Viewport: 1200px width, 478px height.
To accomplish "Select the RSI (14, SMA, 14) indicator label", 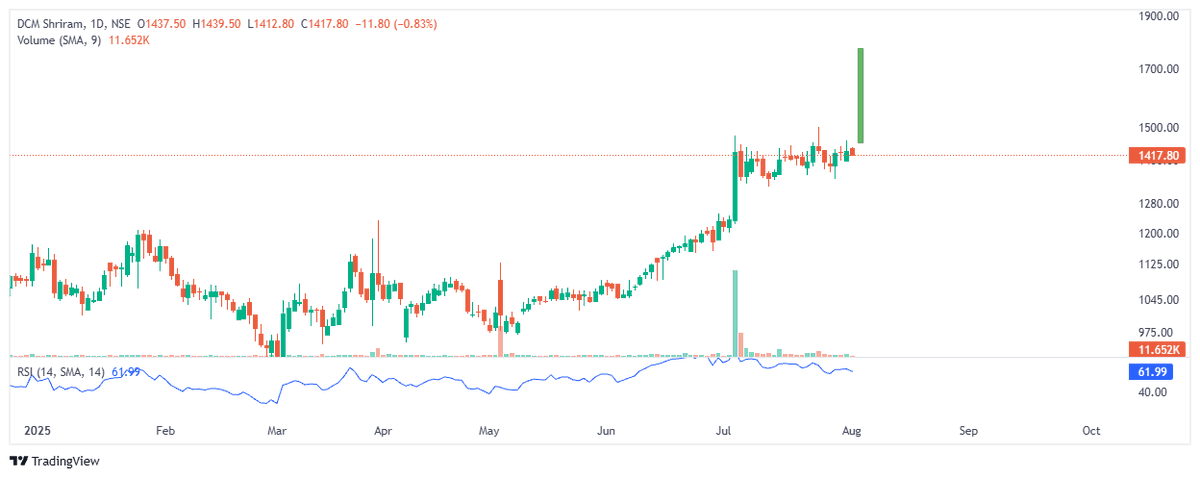I will point(62,372).
